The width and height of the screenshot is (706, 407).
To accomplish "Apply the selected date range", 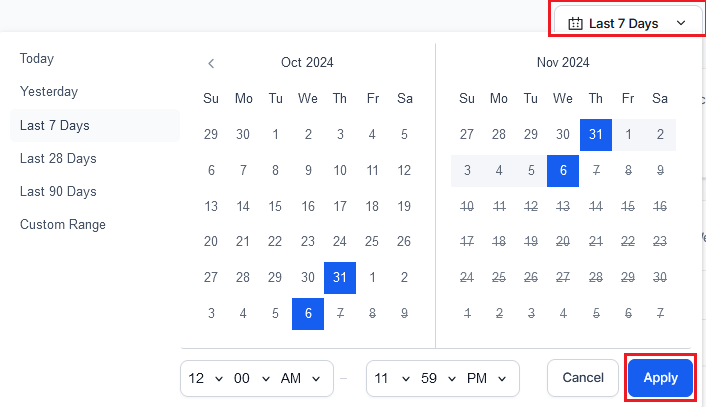I will pos(660,378).
